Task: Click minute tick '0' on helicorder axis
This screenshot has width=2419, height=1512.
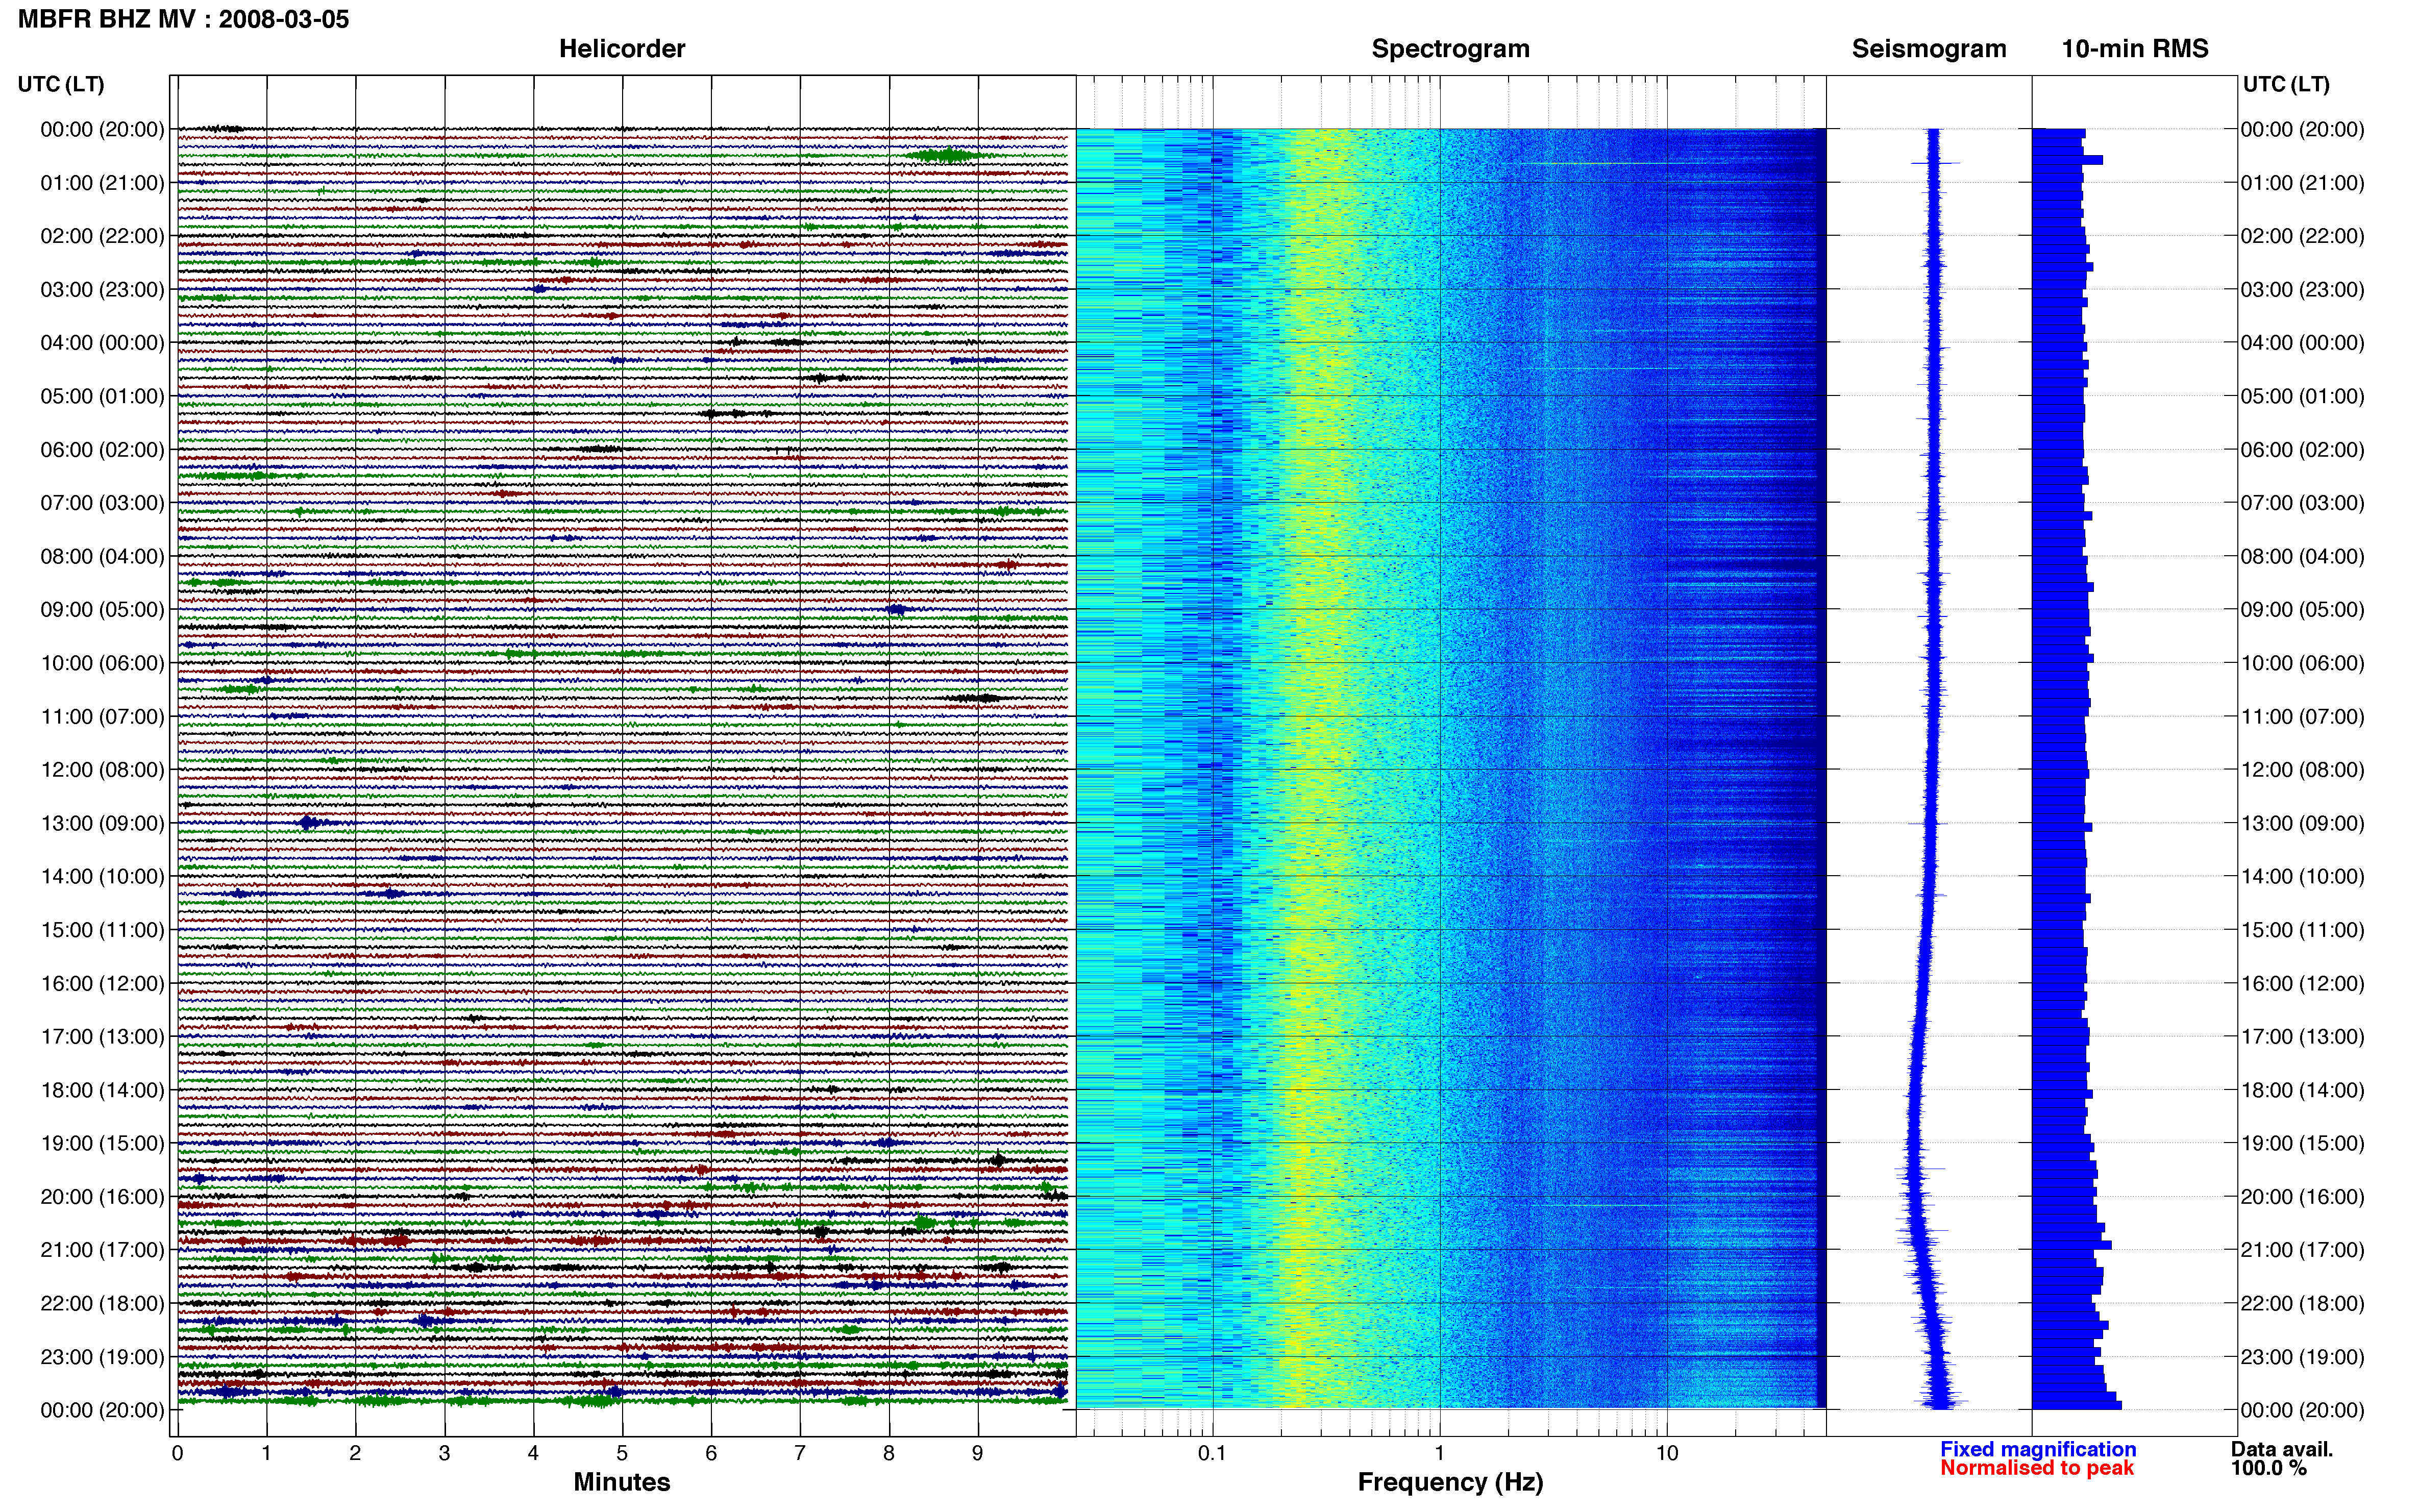Action: (178, 1453)
